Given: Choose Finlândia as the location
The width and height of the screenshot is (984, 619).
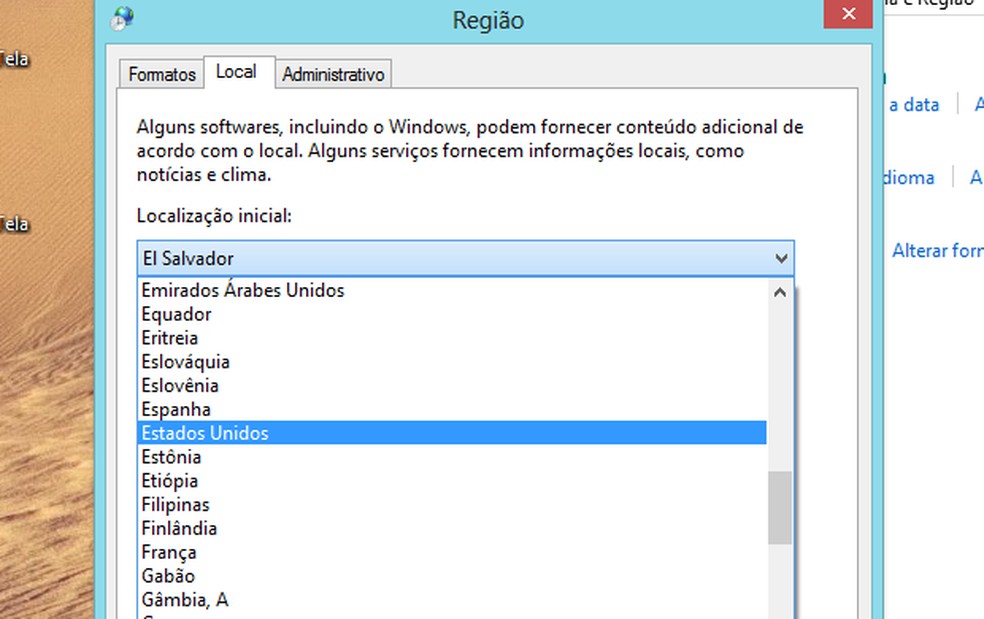Looking at the screenshot, I should click(452, 528).
